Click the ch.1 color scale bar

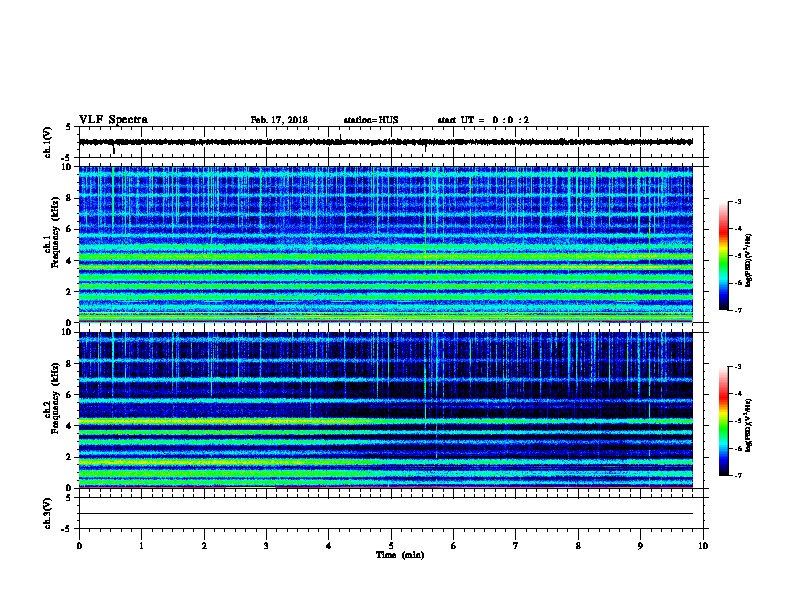[724, 256]
